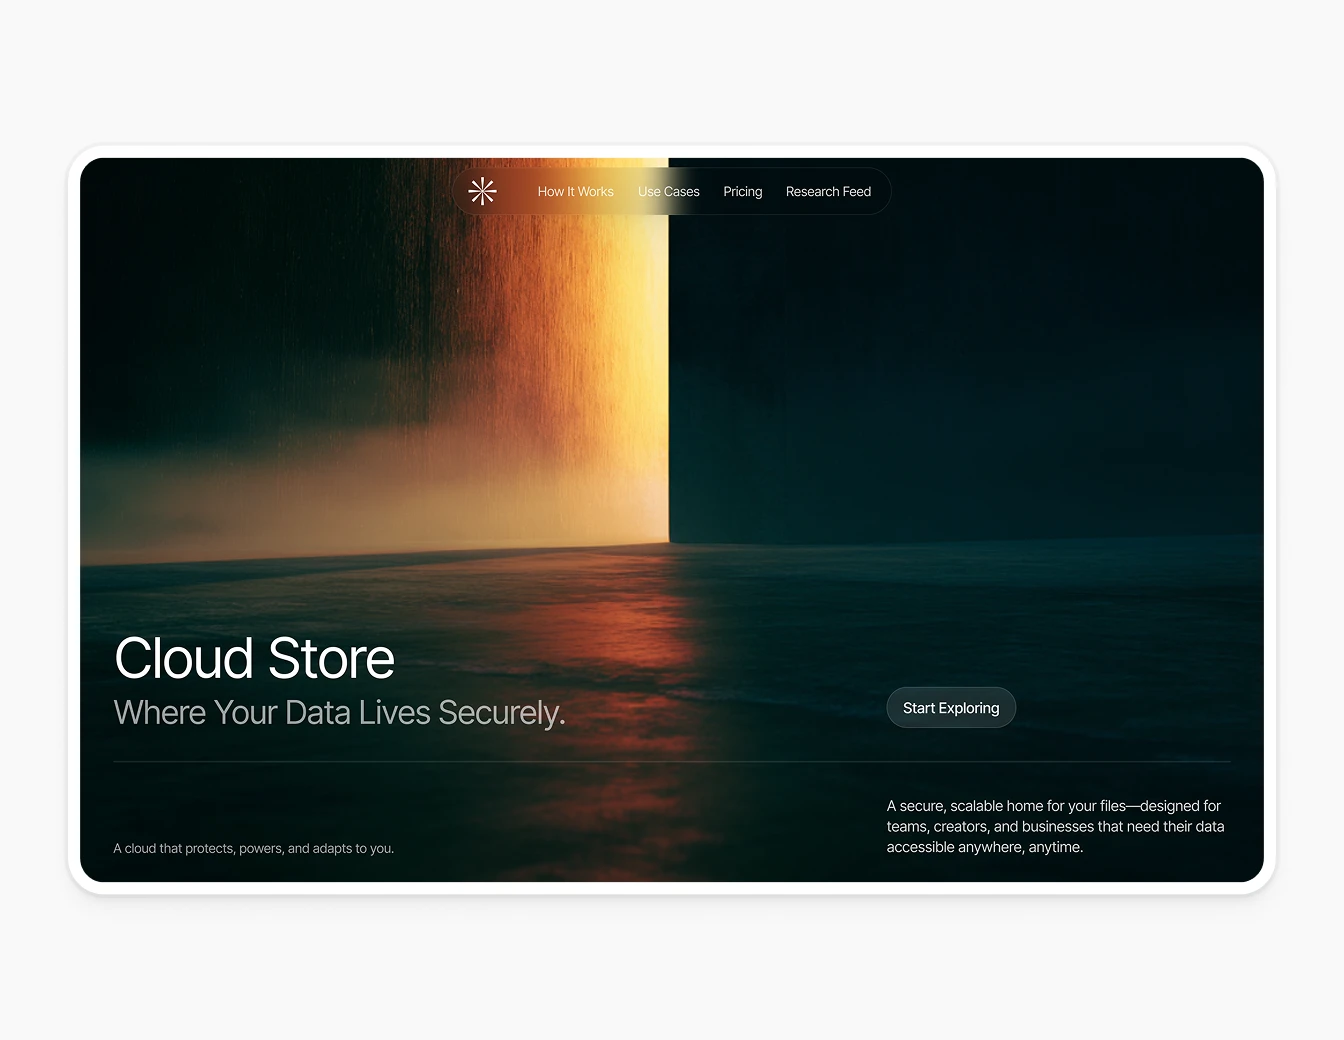Select the tagline Where Your Data Lives Securely
Viewport: 1344px width, 1040px height.
coord(340,712)
